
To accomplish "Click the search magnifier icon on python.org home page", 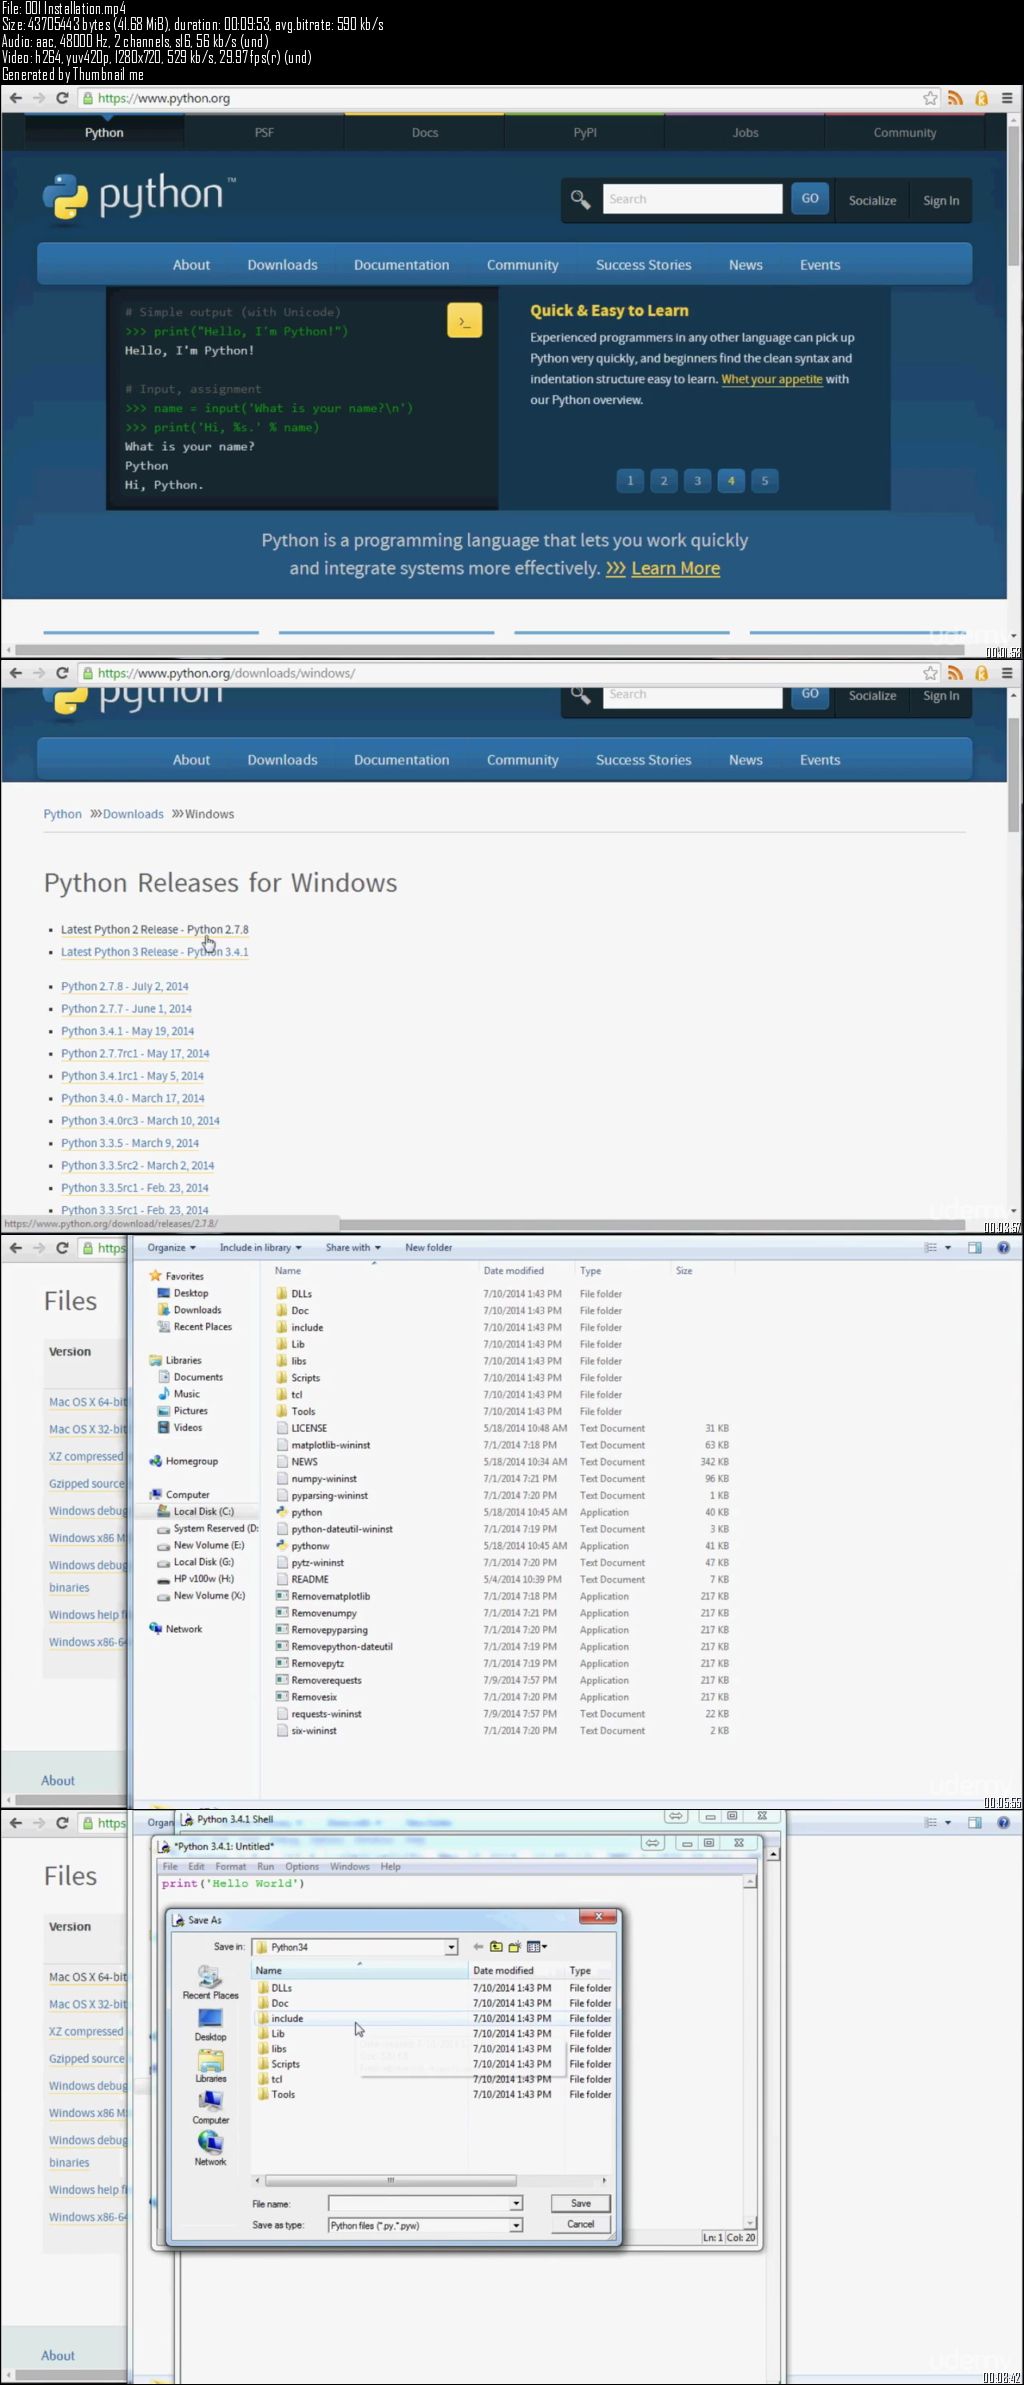I will point(580,199).
